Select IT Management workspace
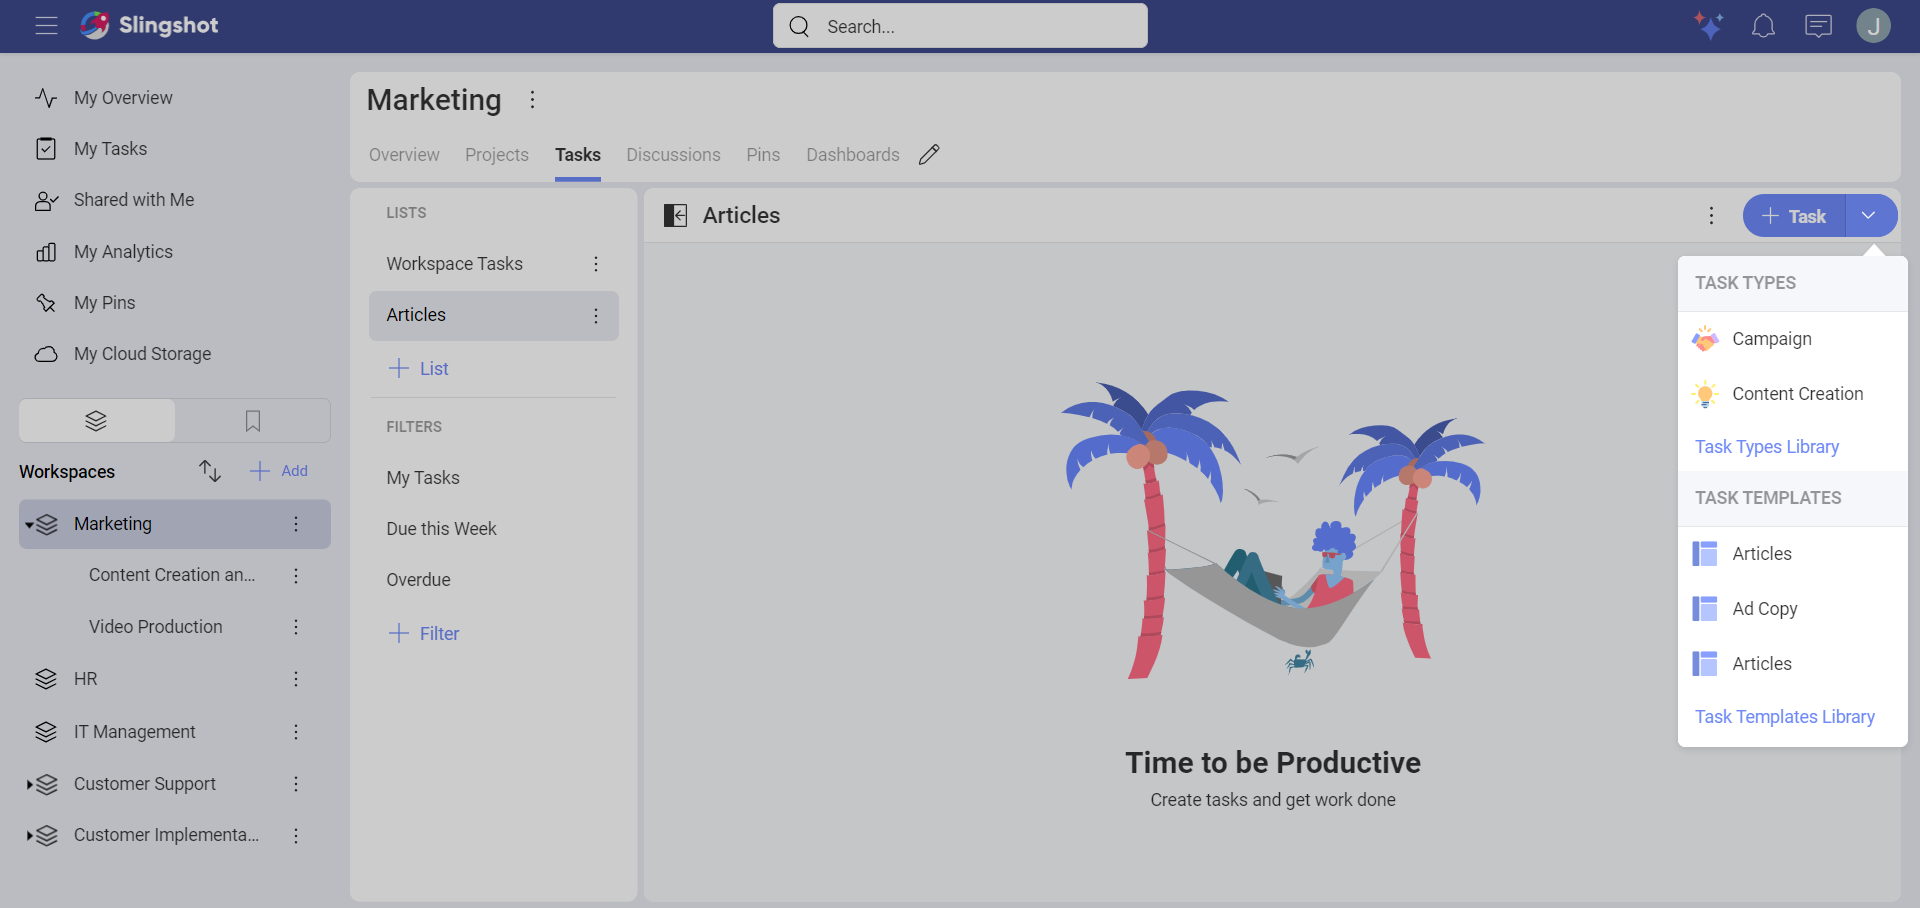This screenshot has height=908, width=1920. (x=134, y=732)
